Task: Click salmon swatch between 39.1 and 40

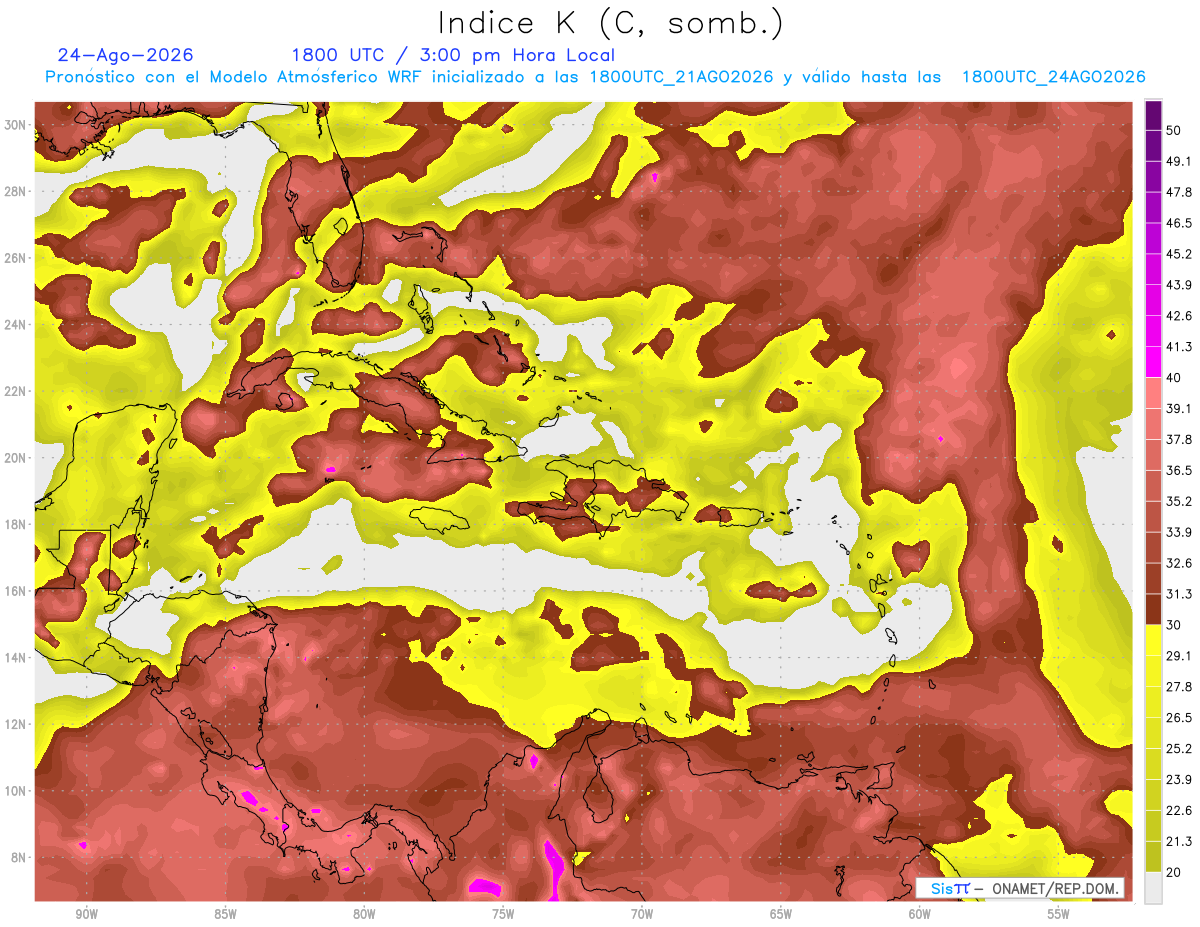Action: coord(1153,393)
